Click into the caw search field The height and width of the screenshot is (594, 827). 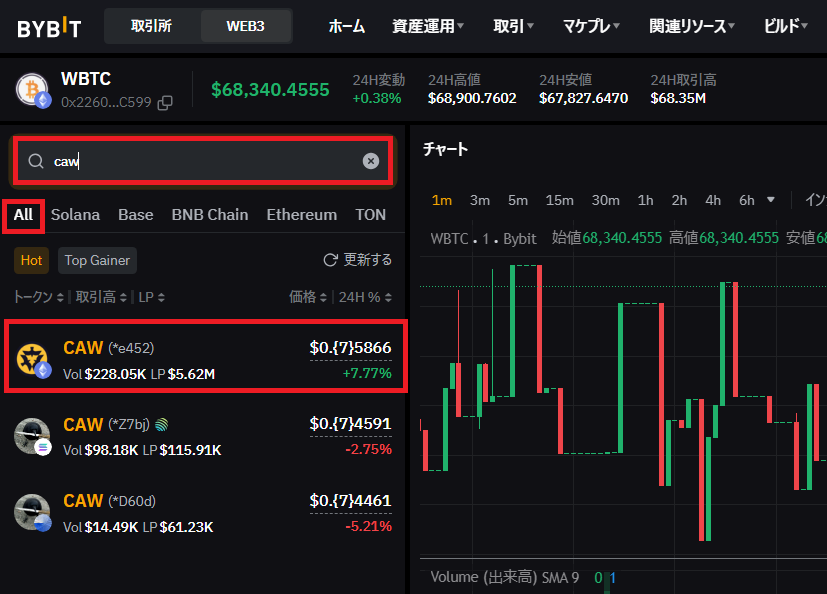[203, 161]
